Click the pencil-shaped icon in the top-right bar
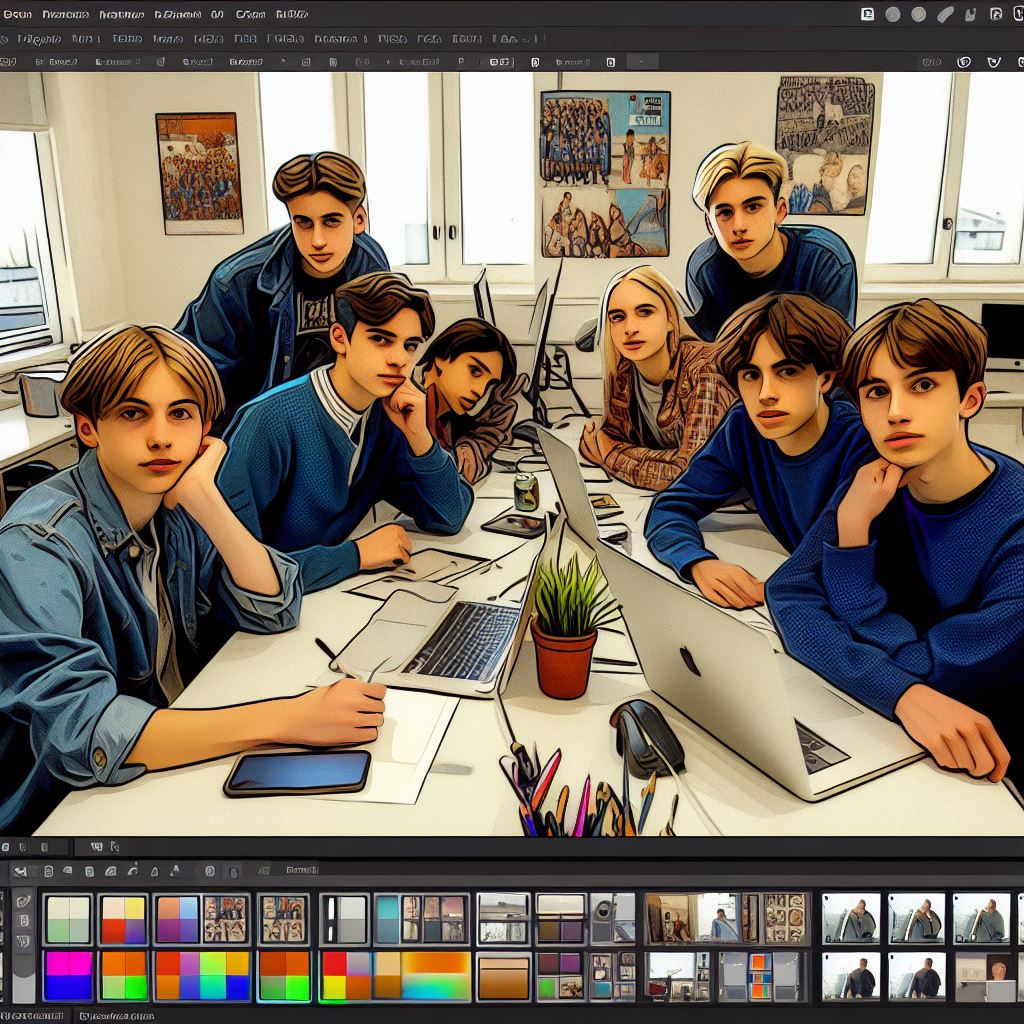The image size is (1024, 1024). 945,14
